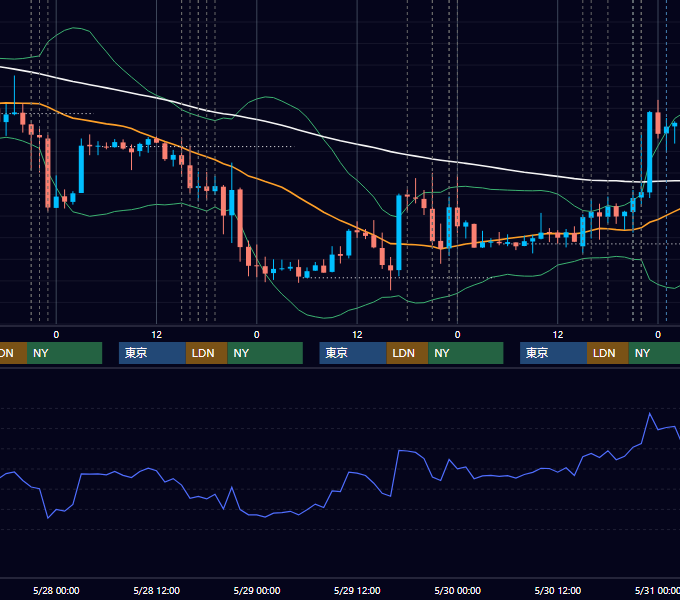The image size is (680, 600).
Task: Select the LDN session block on 5/30
Action: [x=608, y=353]
